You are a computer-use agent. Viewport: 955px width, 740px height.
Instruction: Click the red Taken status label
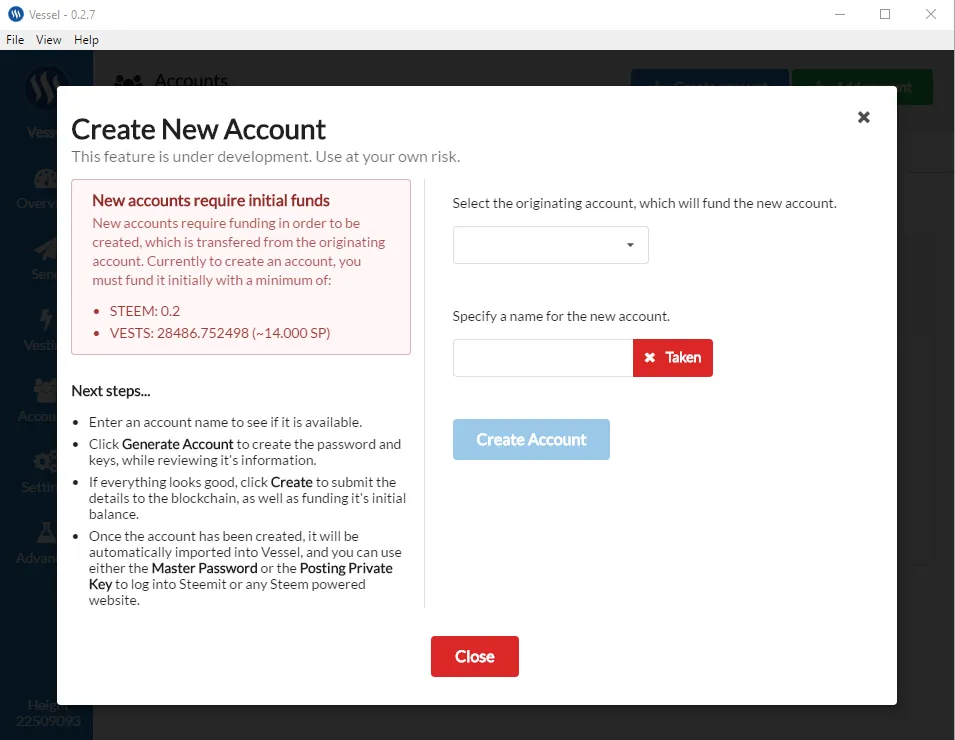(672, 358)
